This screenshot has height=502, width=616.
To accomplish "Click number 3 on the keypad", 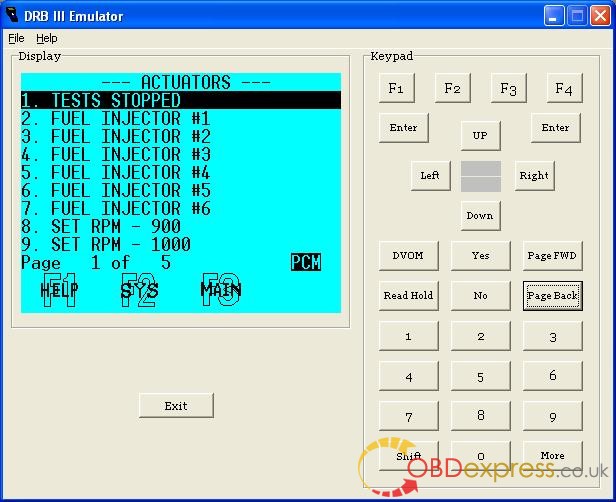I will coord(552,336).
